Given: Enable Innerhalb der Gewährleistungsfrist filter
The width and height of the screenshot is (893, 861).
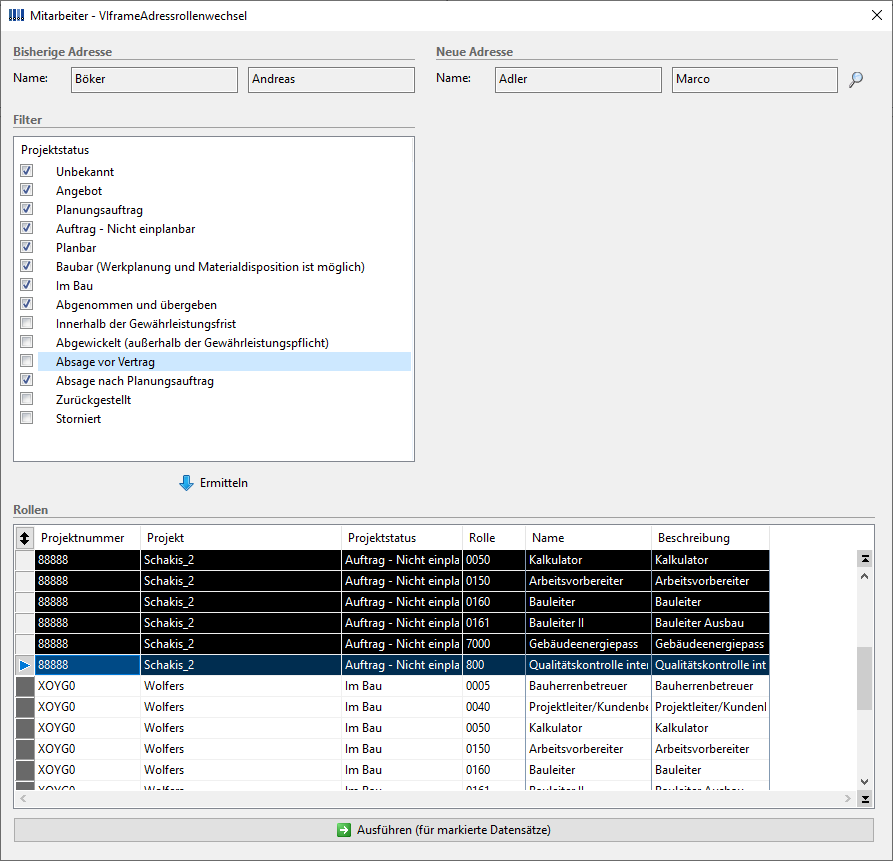Looking at the screenshot, I should 27,323.
